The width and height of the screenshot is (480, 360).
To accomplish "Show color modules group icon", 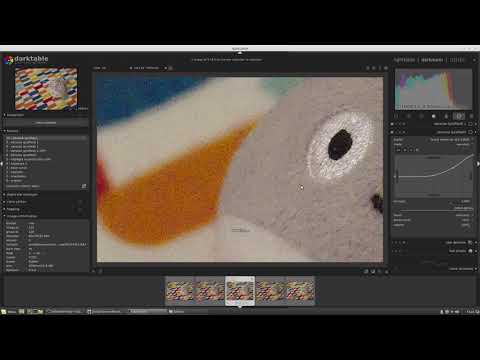I will click(x=446, y=116).
